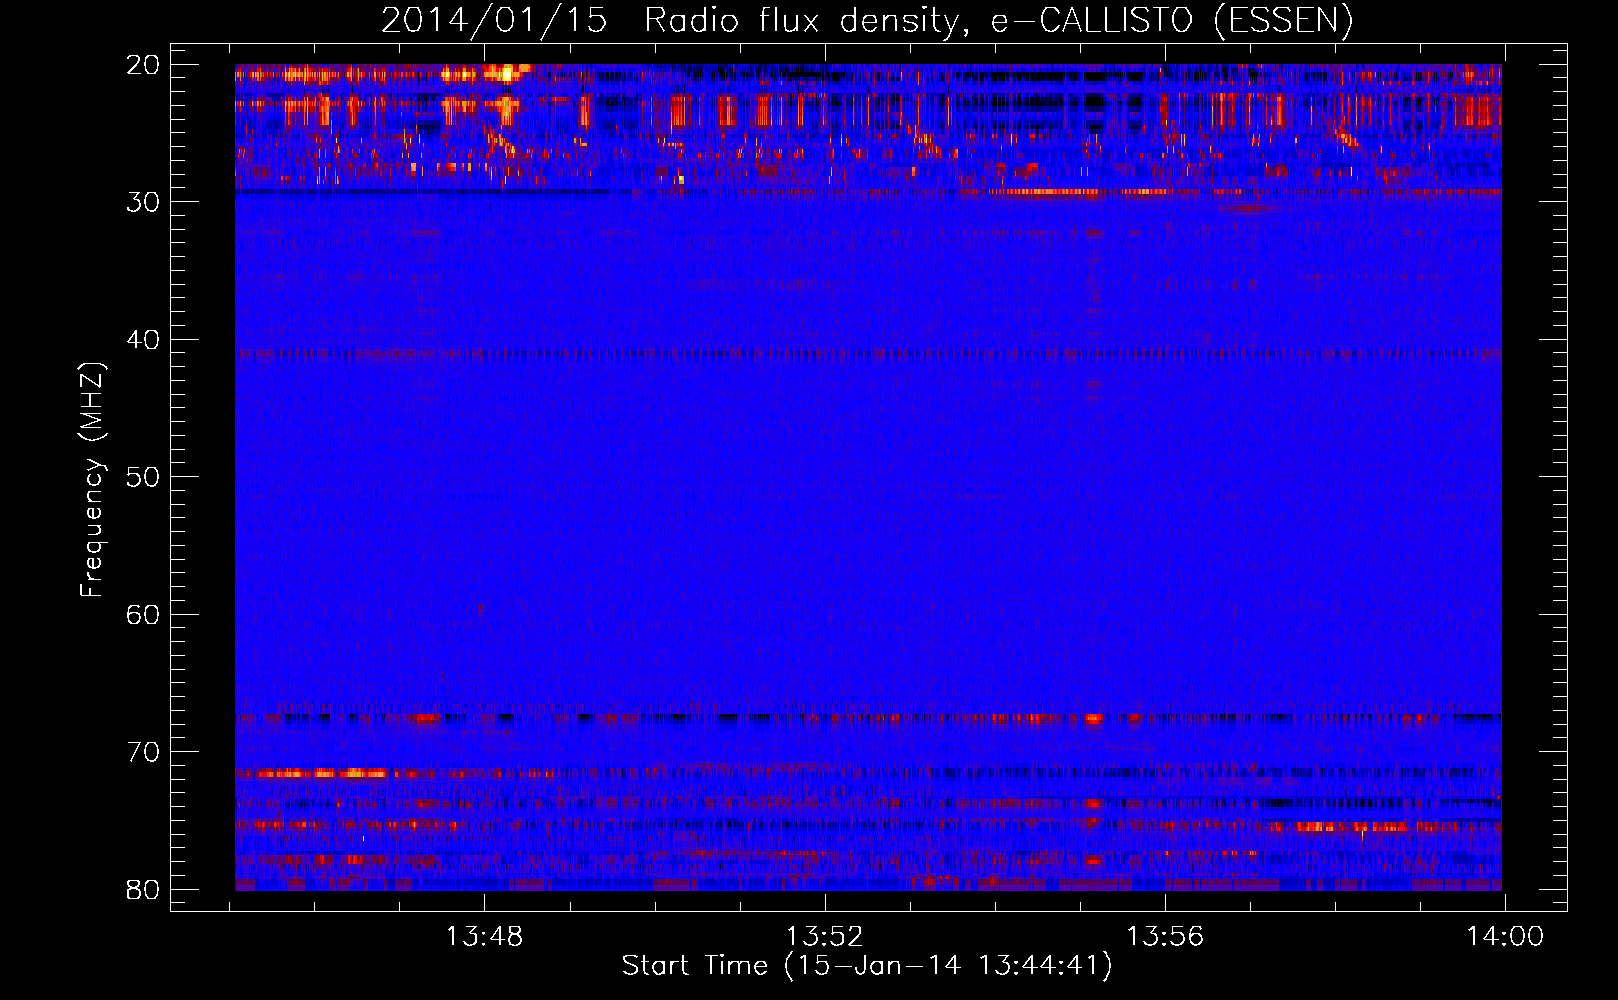This screenshot has height=1000, width=1618.
Task: Click the frequency tick label 80
Action: [144, 890]
